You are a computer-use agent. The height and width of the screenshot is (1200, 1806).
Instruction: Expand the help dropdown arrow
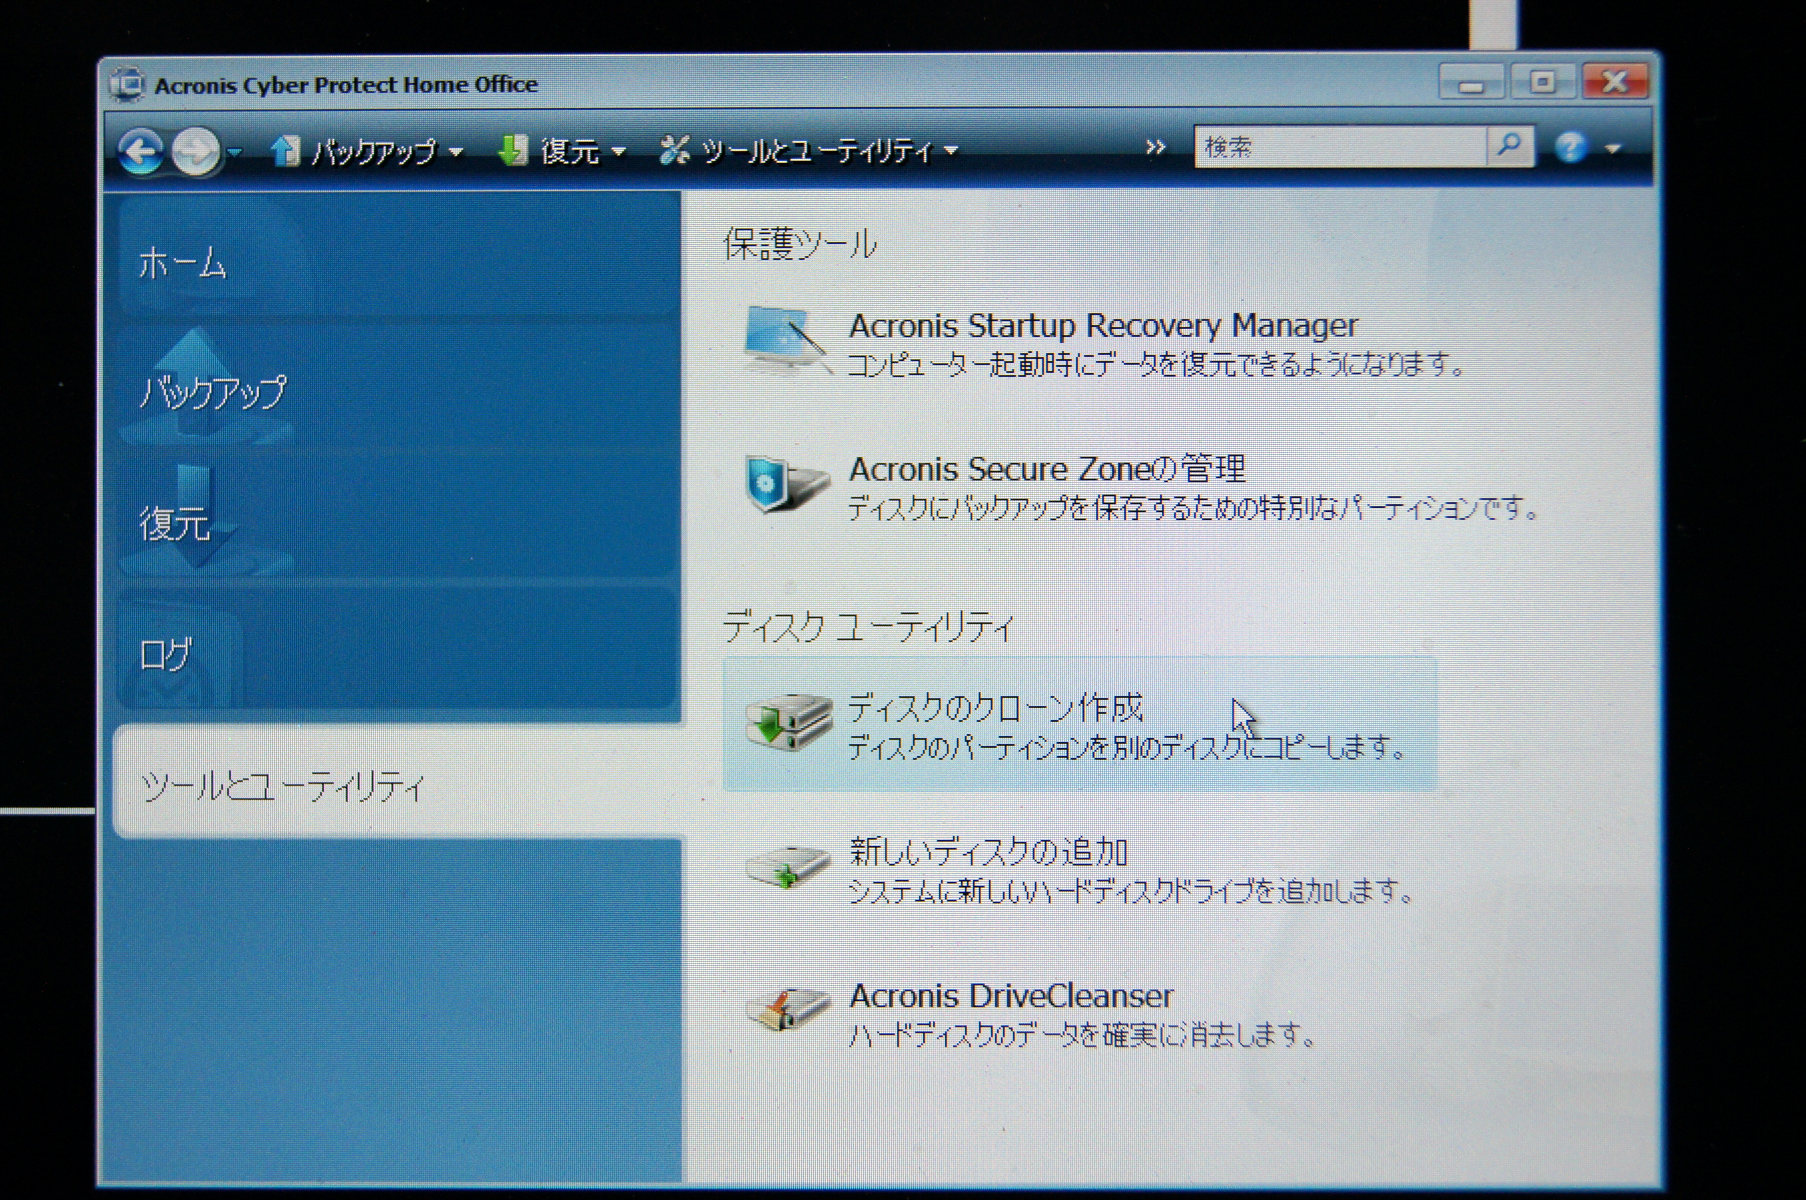[1612, 149]
